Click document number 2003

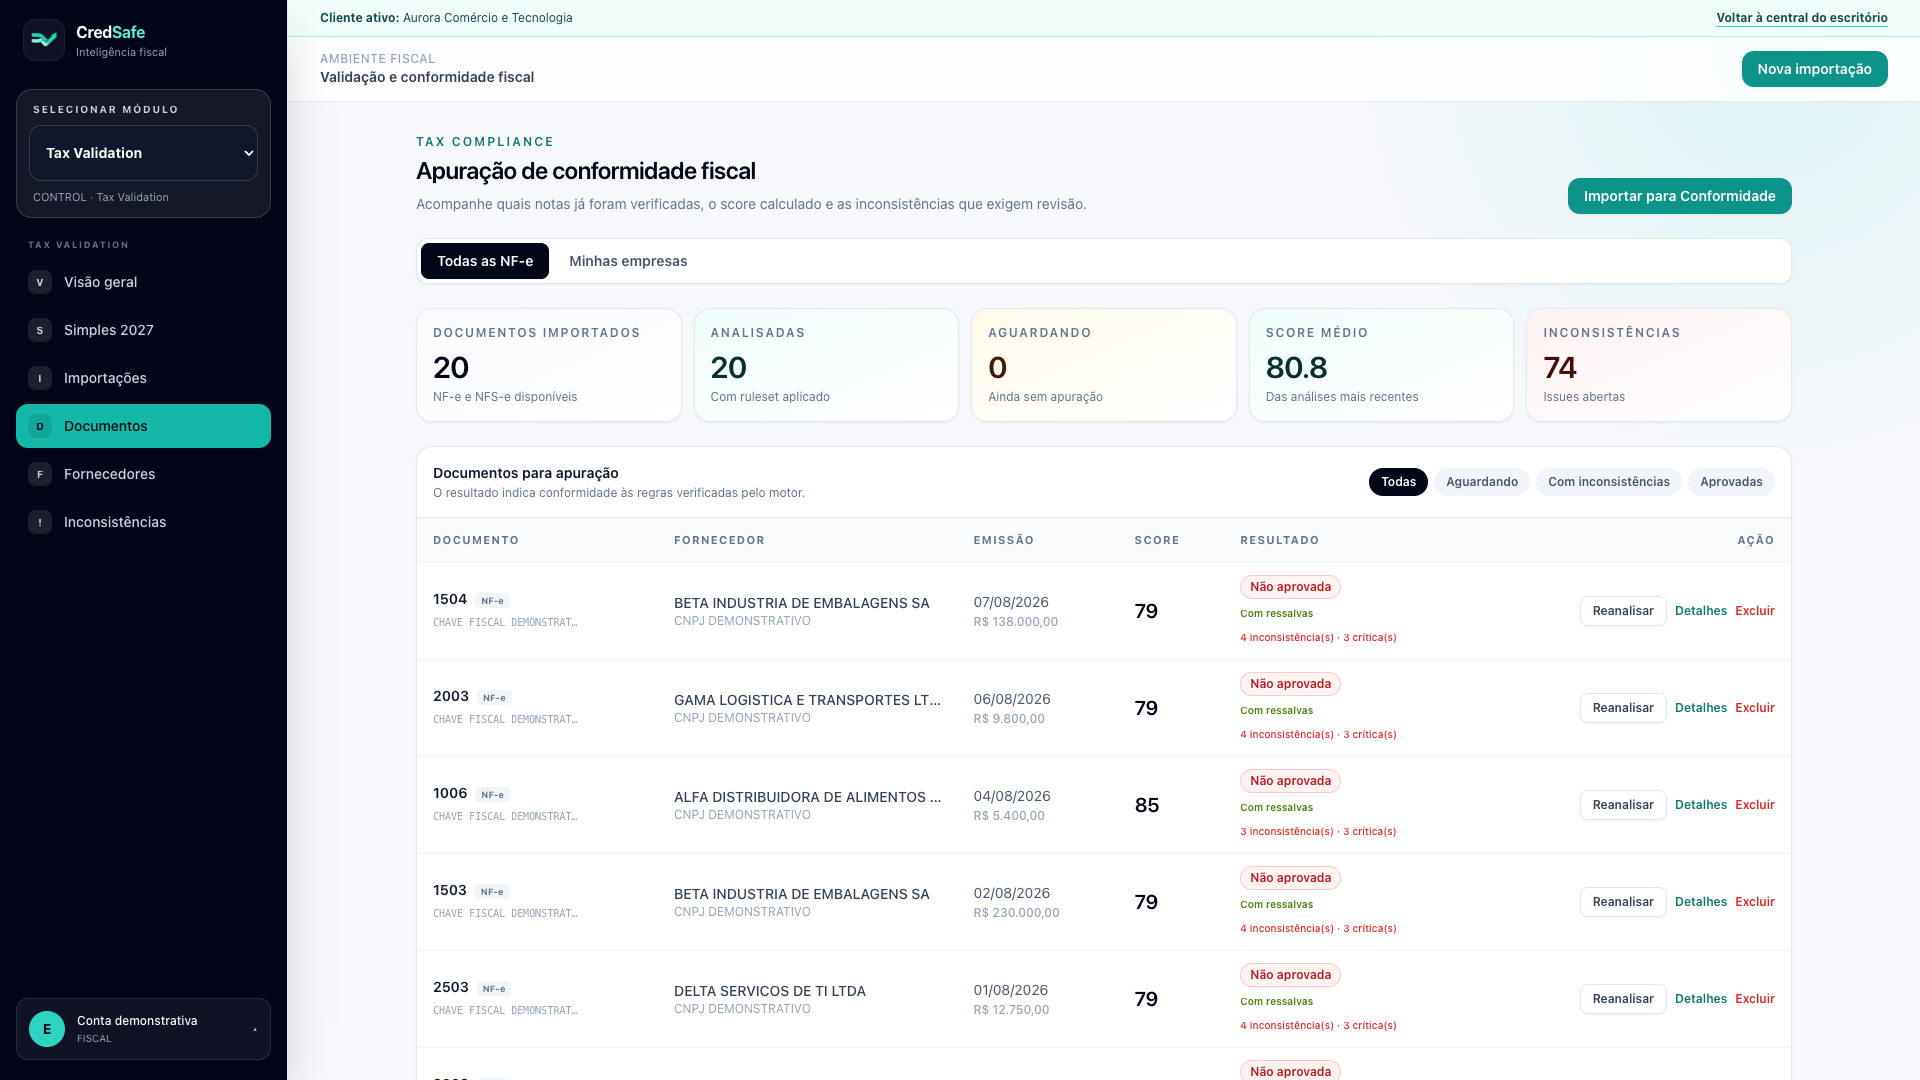451,696
